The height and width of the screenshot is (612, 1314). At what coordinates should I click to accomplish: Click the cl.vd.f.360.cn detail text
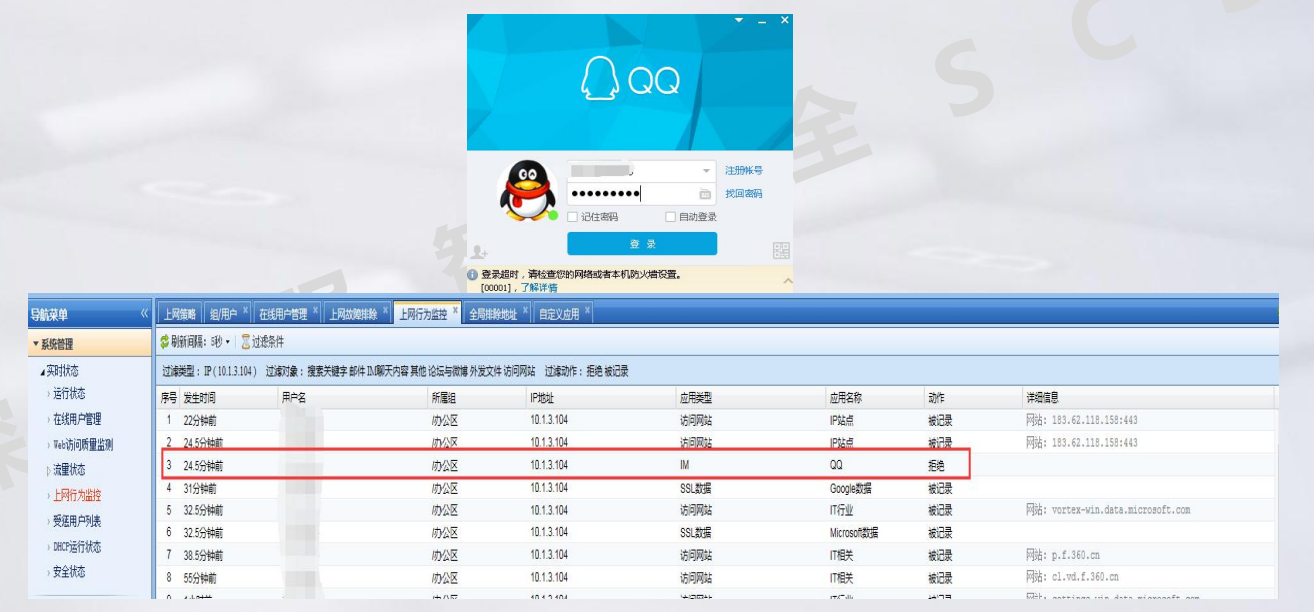pos(1072,577)
